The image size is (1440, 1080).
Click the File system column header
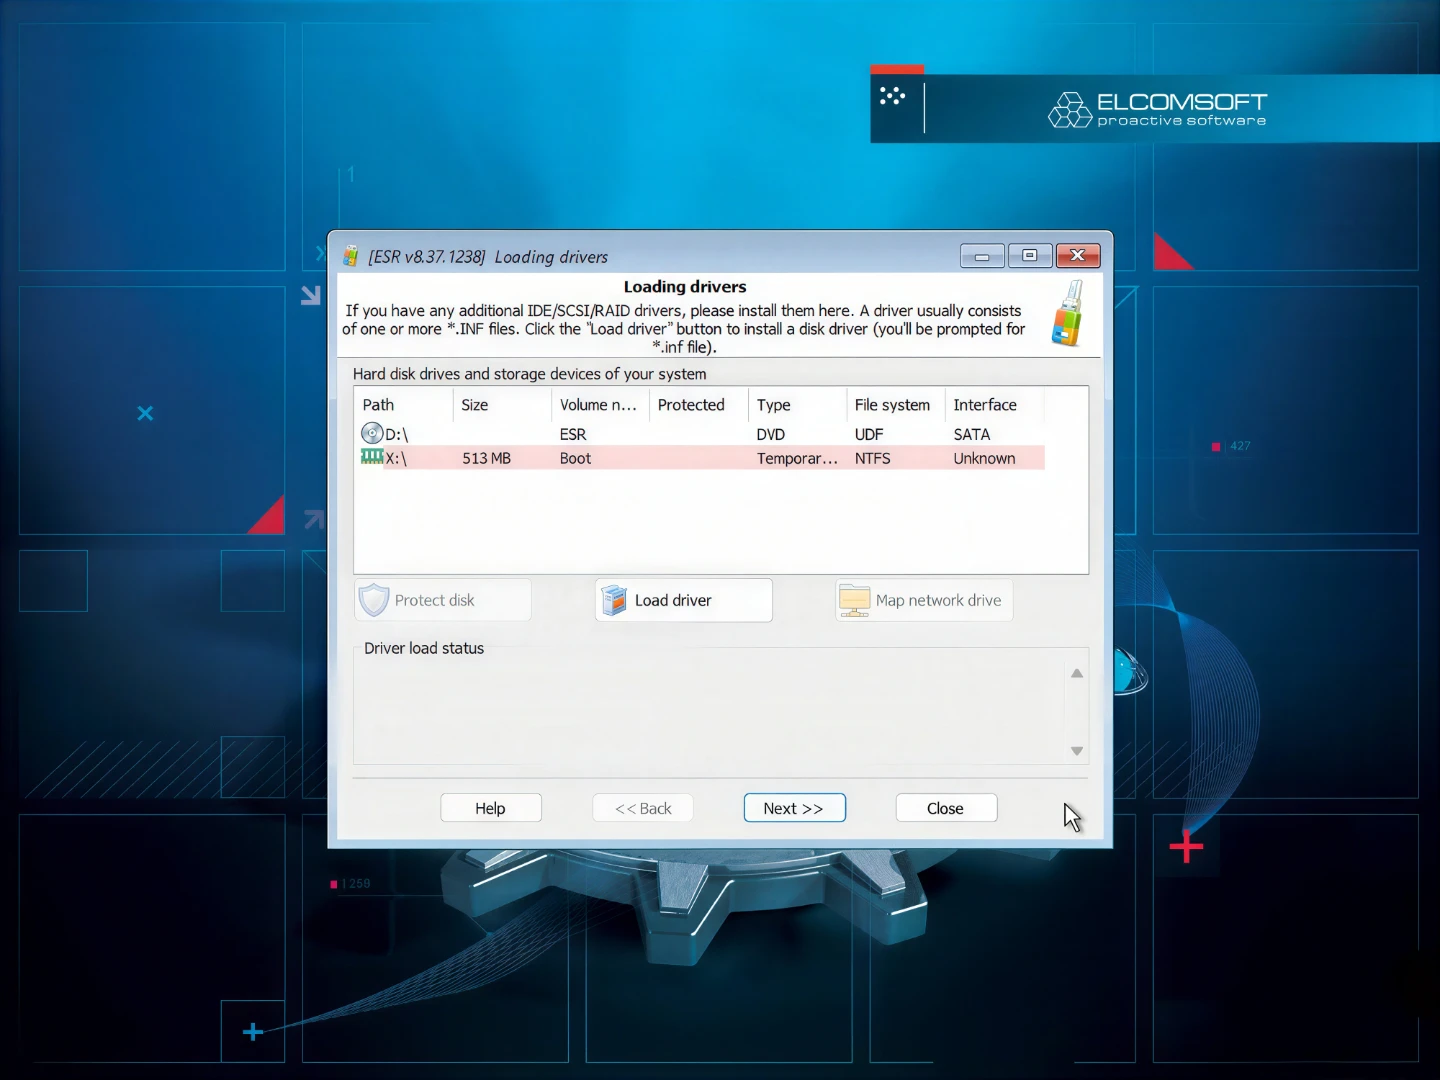[x=896, y=405]
